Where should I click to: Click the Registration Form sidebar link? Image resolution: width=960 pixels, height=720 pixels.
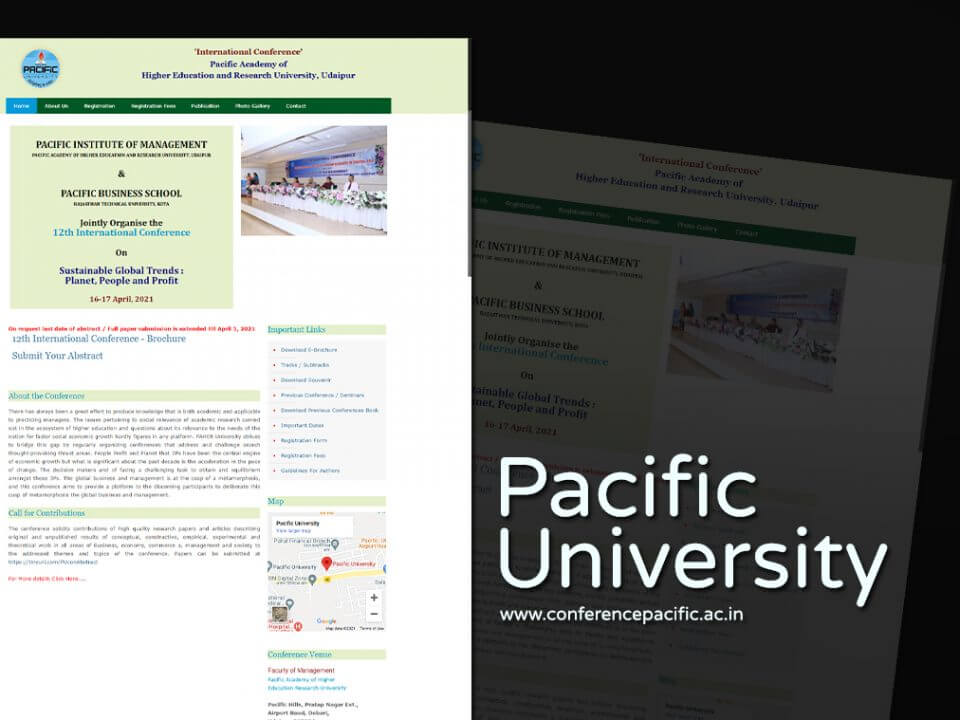click(304, 441)
